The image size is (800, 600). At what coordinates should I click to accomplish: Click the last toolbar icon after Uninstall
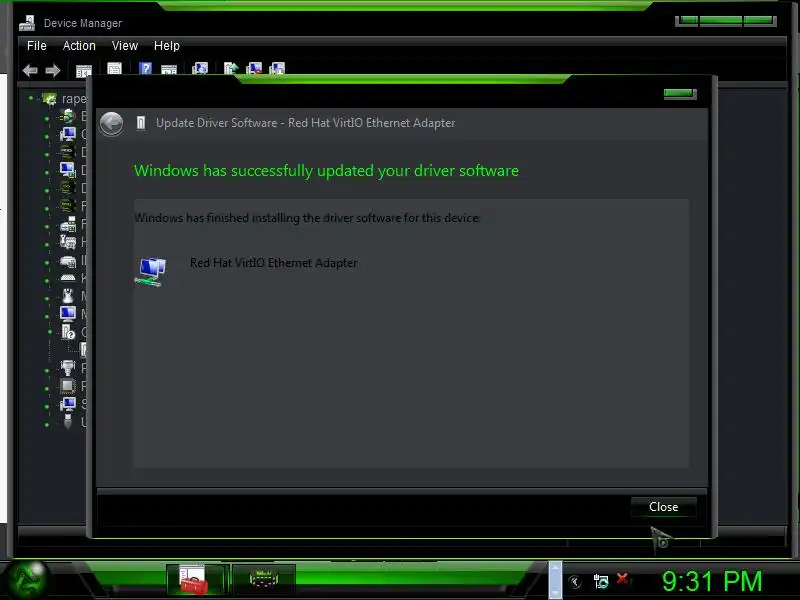pyautogui.click(x=277, y=68)
